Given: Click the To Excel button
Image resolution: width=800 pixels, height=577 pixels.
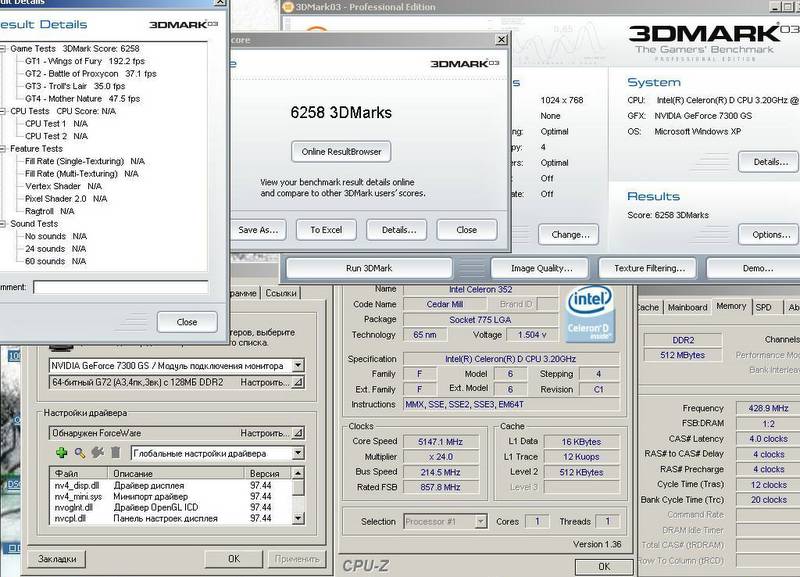Looking at the screenshot, I should (326, 230).
